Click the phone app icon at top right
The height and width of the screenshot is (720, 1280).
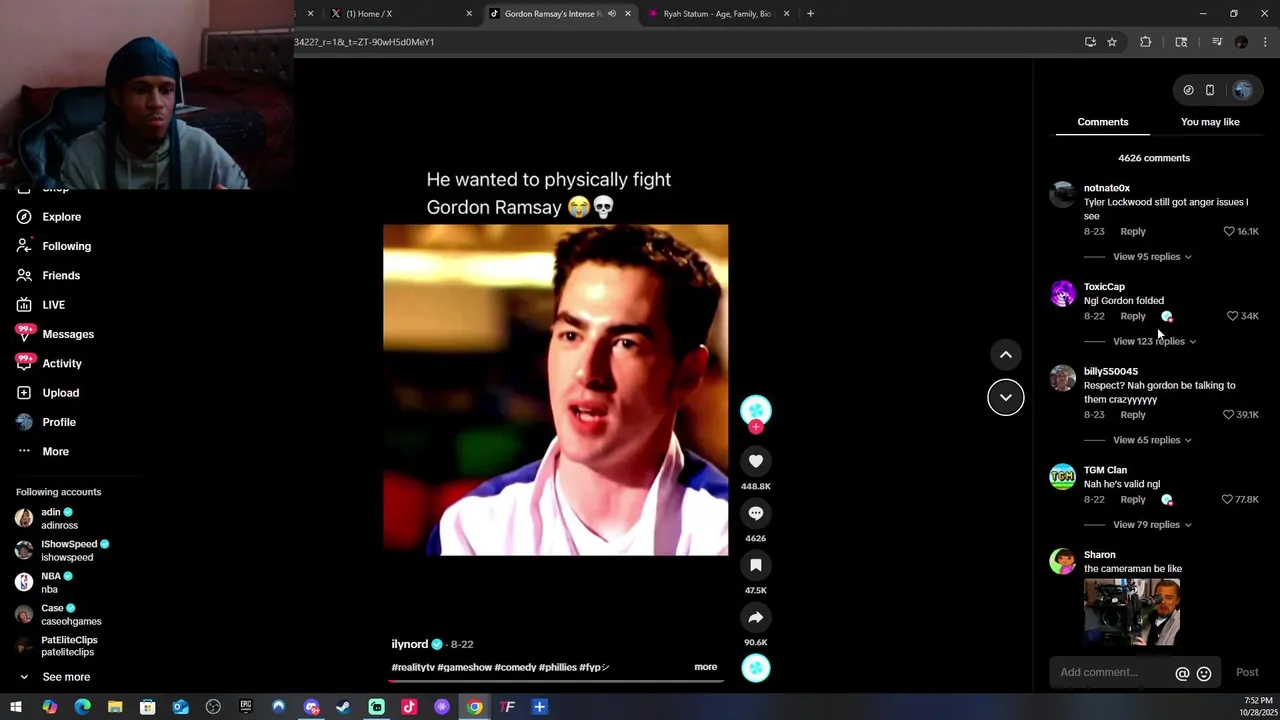click(1210, 90)
